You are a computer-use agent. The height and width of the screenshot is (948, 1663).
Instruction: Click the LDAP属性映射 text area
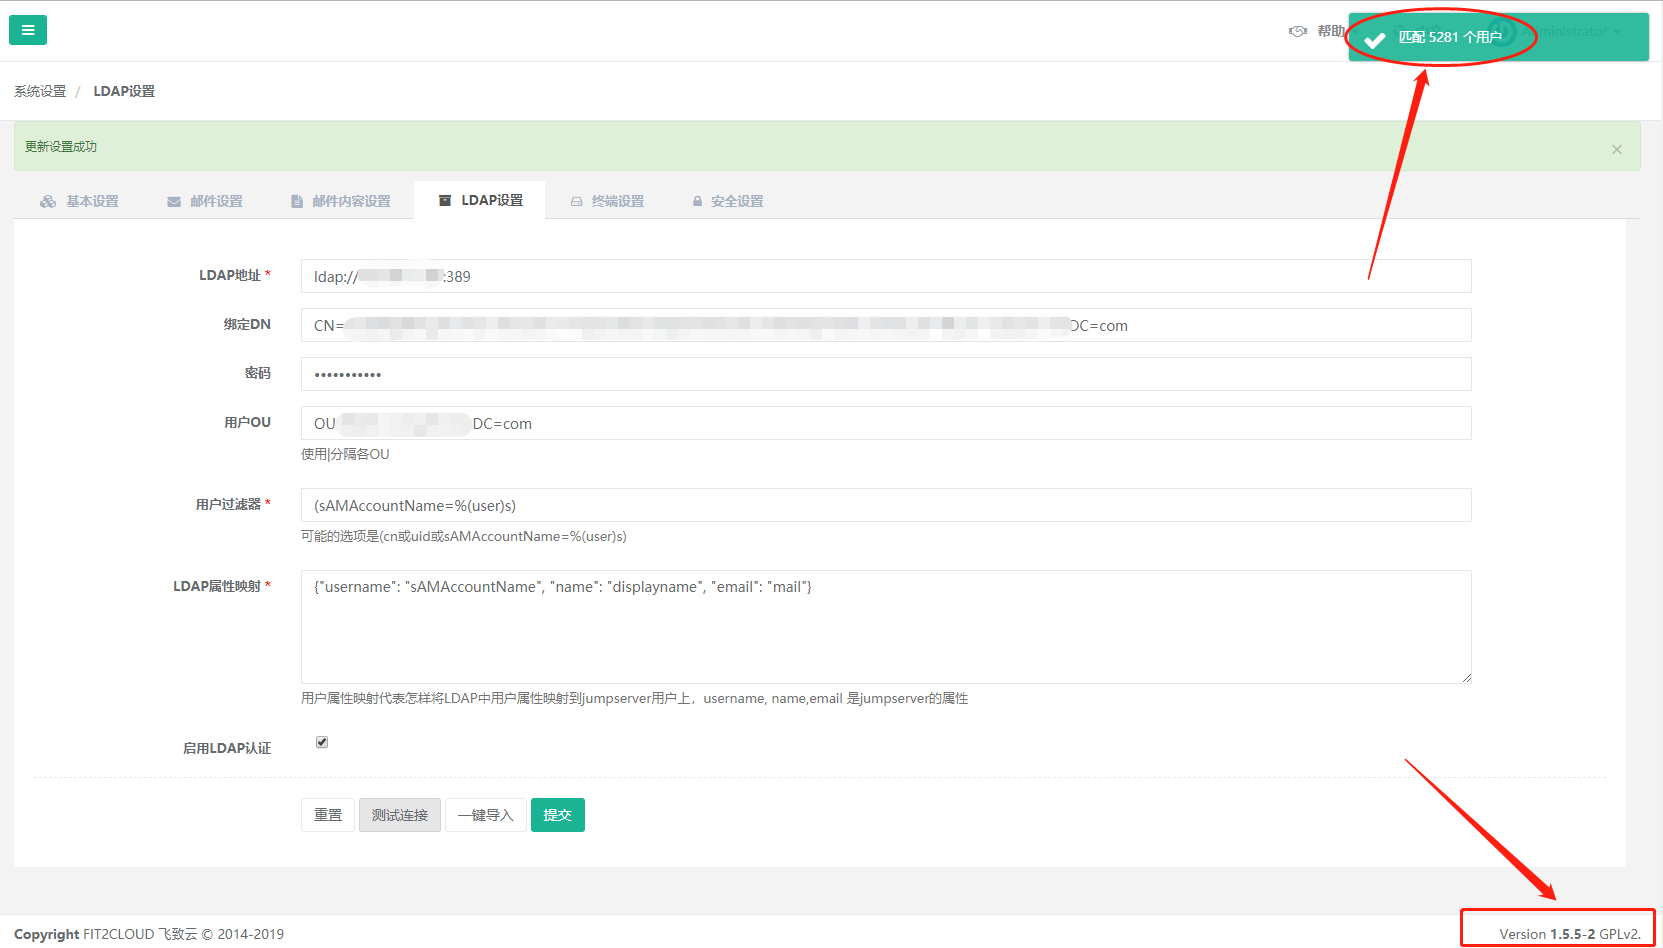(x=886, y=627)
